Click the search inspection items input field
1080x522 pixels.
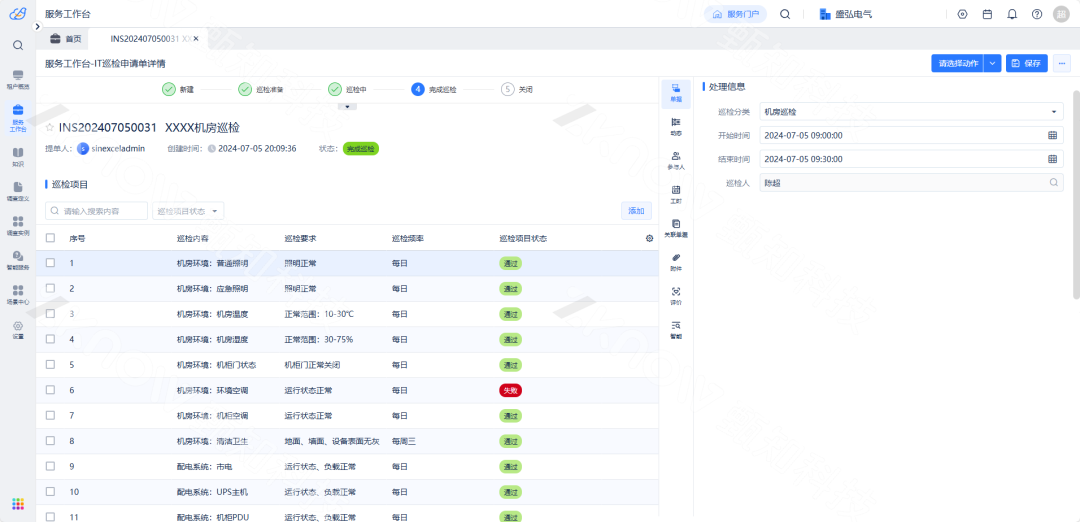97,211
